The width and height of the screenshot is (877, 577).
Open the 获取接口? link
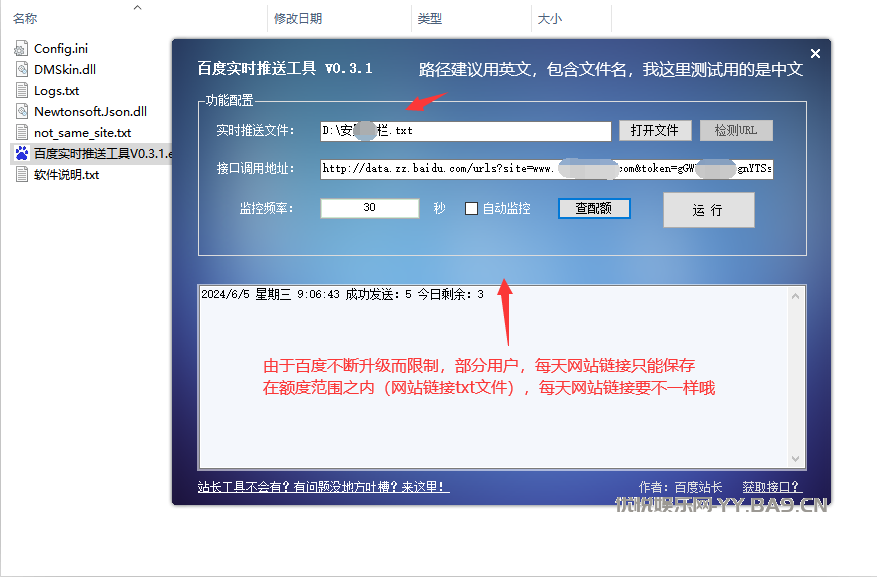pos(771,487)
